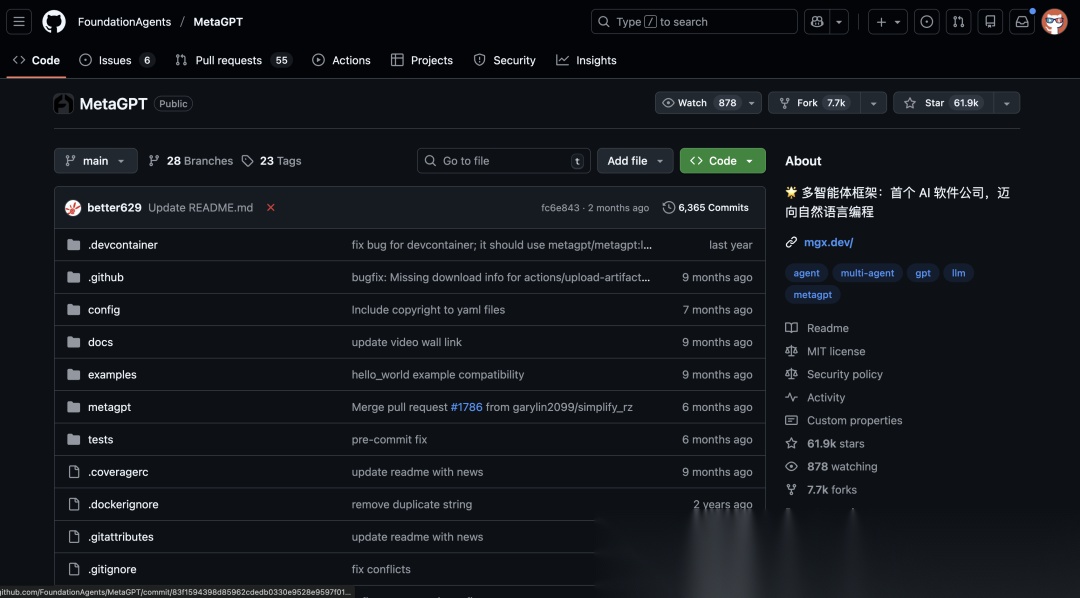Open the hamburger navigation menu
The image size is (1080, 598).
tap(19, 22)
